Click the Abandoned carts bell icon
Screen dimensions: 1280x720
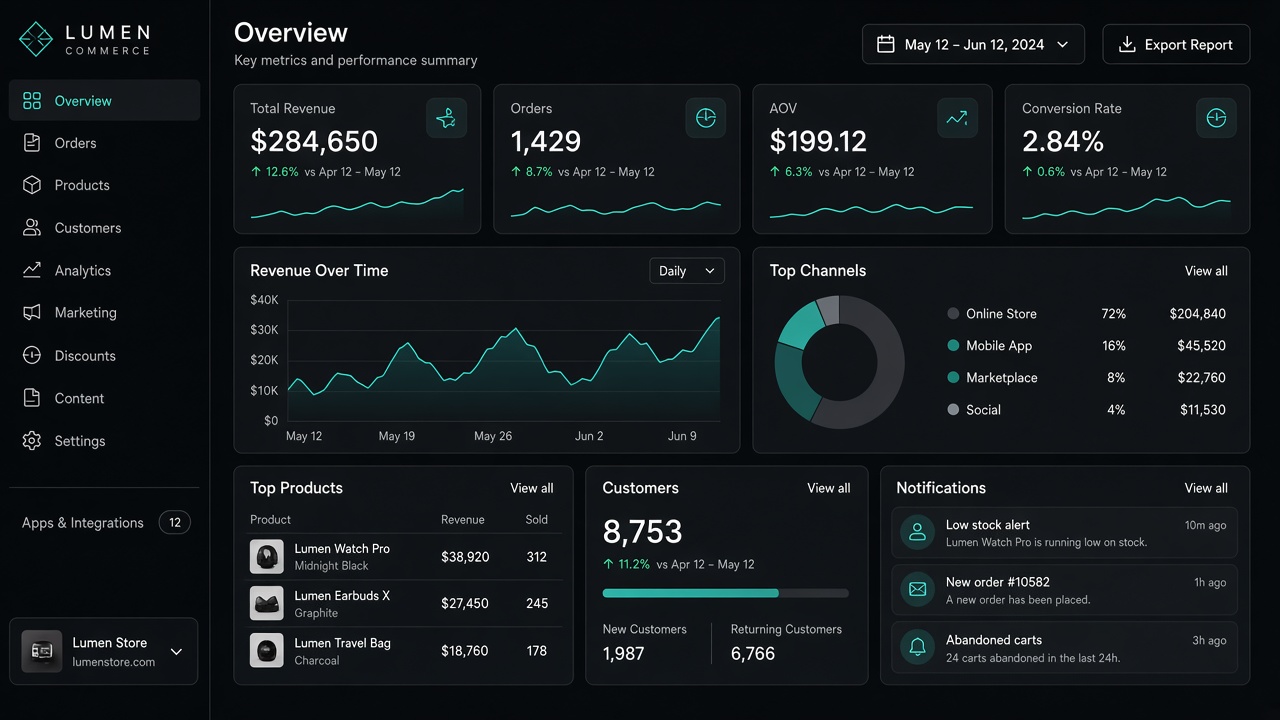click(917, 647)
